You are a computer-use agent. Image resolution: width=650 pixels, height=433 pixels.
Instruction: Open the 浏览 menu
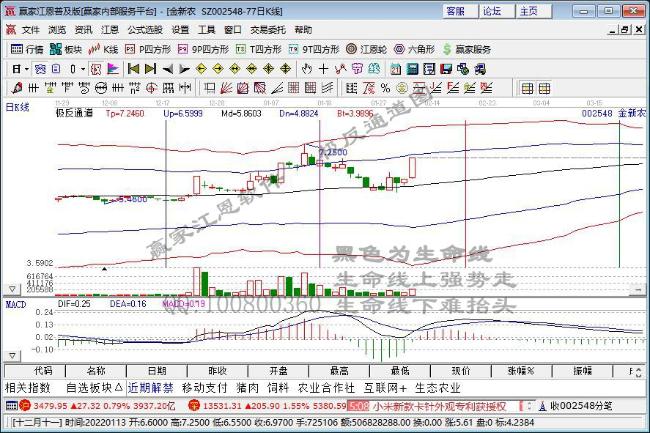point(57,30)
